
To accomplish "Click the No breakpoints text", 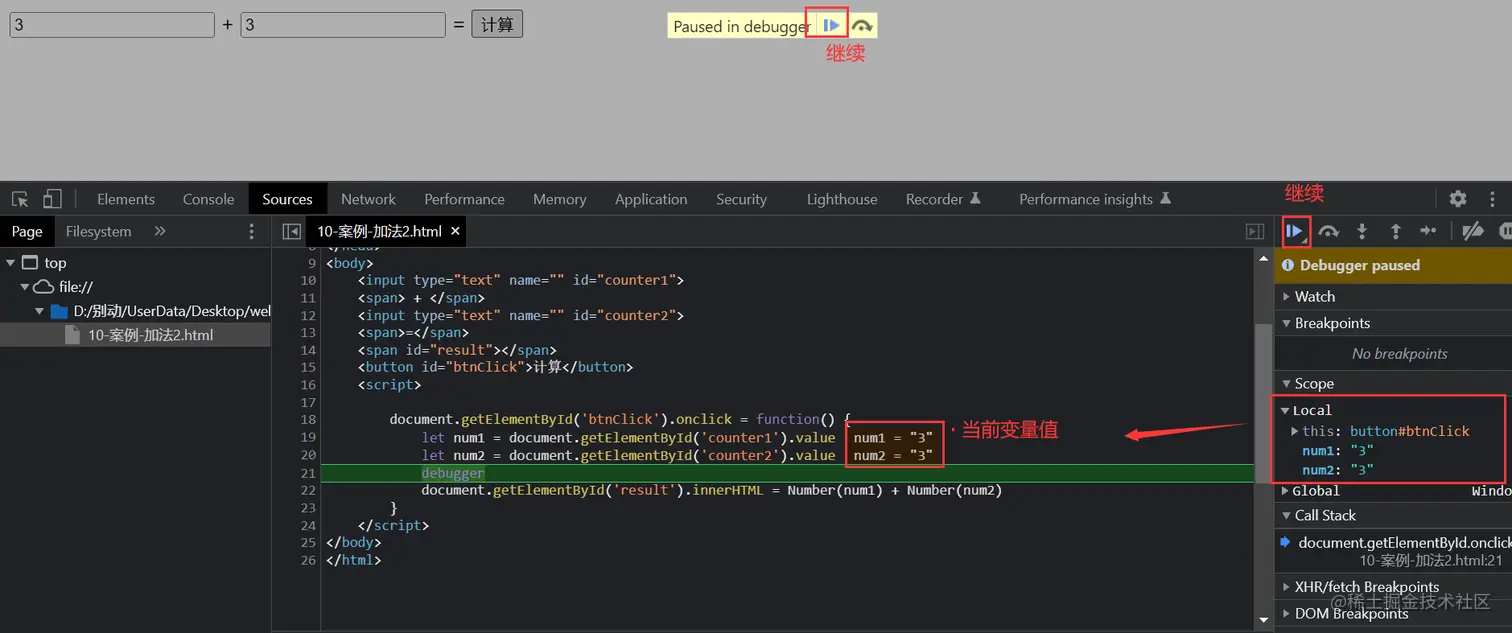I will [1399, 353].
